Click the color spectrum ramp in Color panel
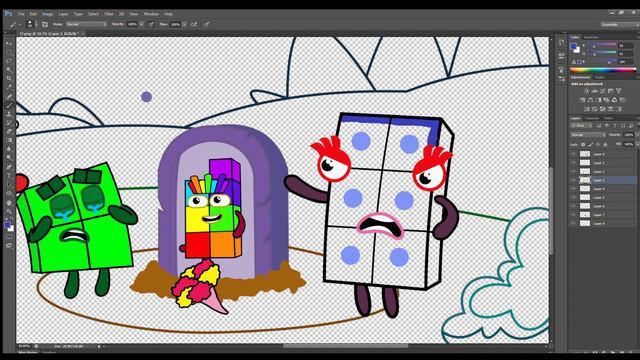Screen dimensions: 640x360 [603, 70]
